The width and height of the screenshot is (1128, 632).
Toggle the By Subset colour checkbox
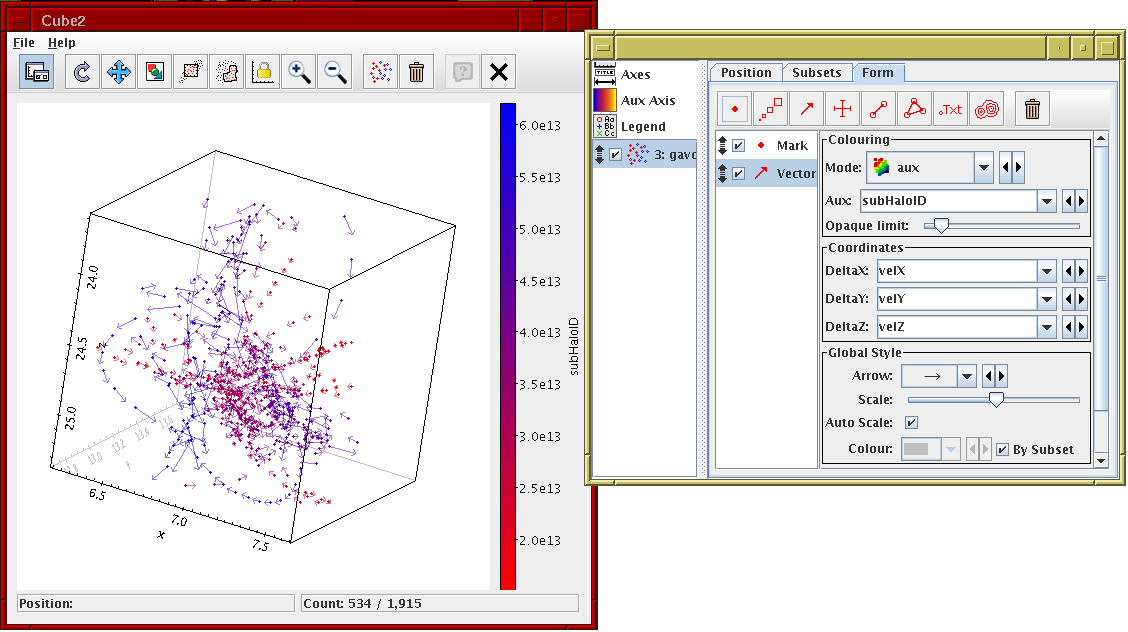pyautogui.click(x=1002, y=450)
